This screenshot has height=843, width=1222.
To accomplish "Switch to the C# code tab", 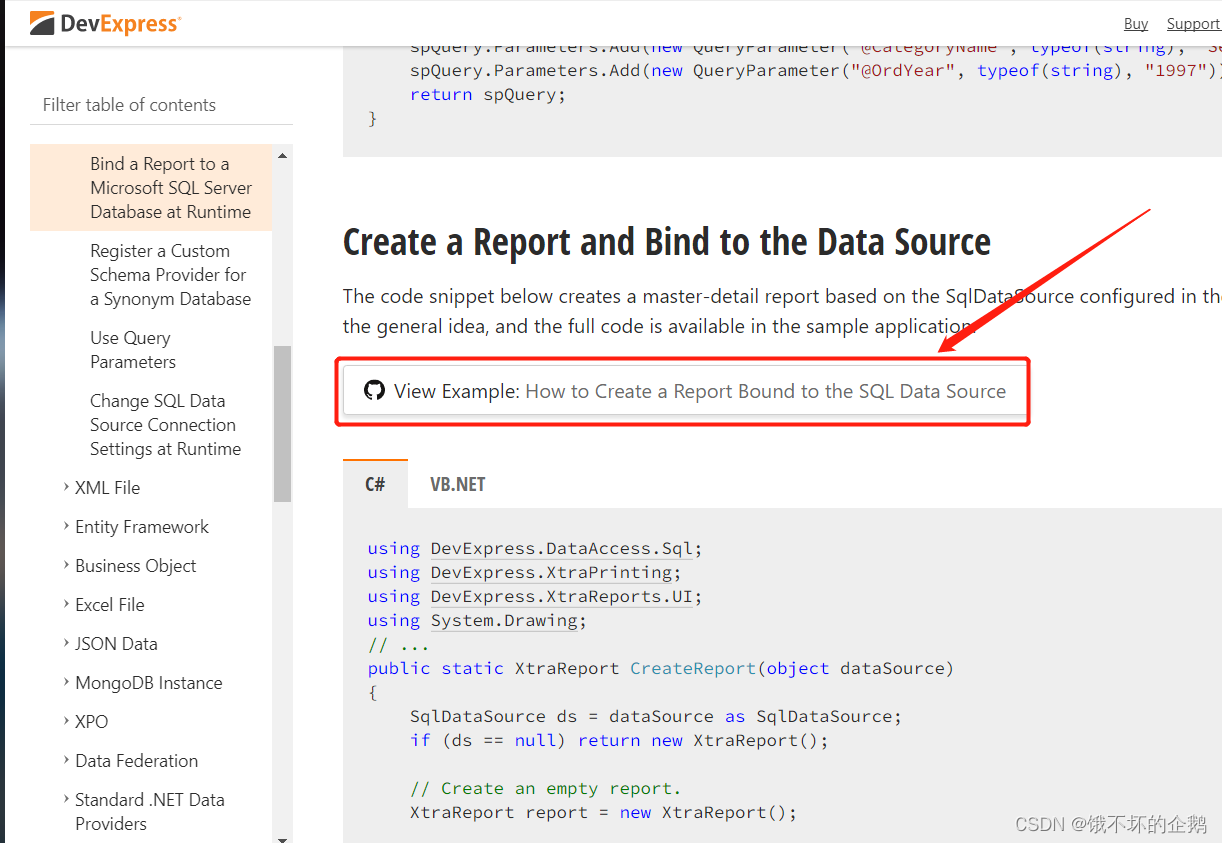I will tap(375, 484).
